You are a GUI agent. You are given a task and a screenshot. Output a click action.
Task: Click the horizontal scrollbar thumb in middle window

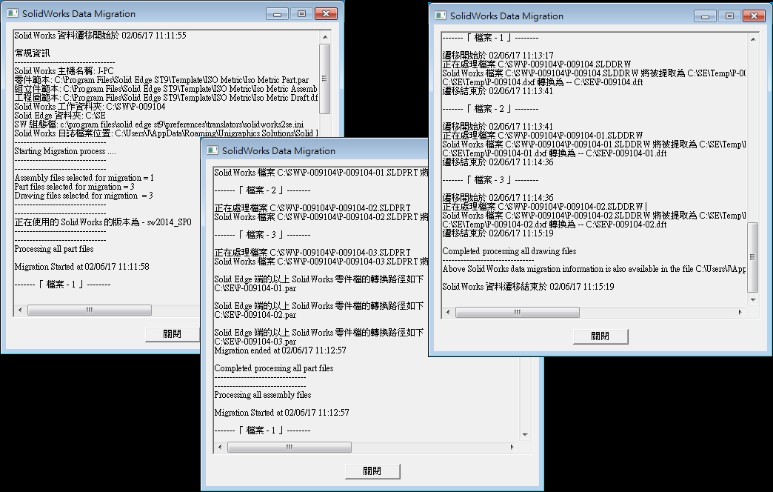tap(289, 447)
